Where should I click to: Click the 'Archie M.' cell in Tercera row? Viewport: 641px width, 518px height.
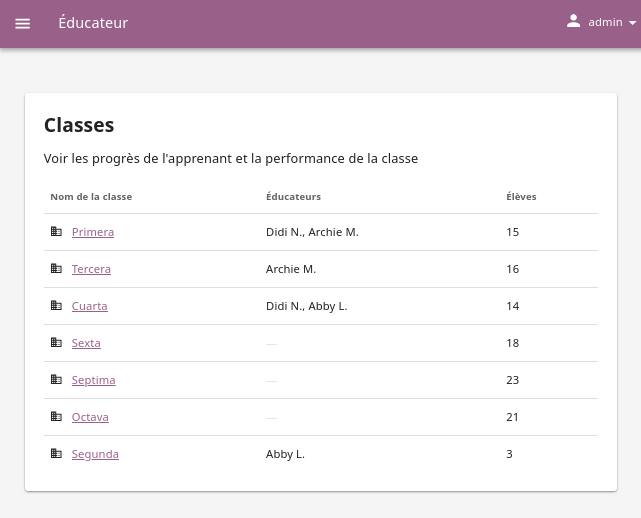point(291,269)
